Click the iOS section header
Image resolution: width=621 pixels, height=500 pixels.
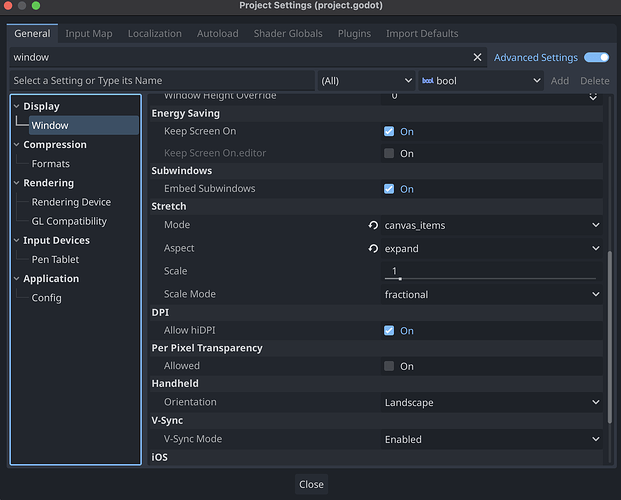coord(376,457)
